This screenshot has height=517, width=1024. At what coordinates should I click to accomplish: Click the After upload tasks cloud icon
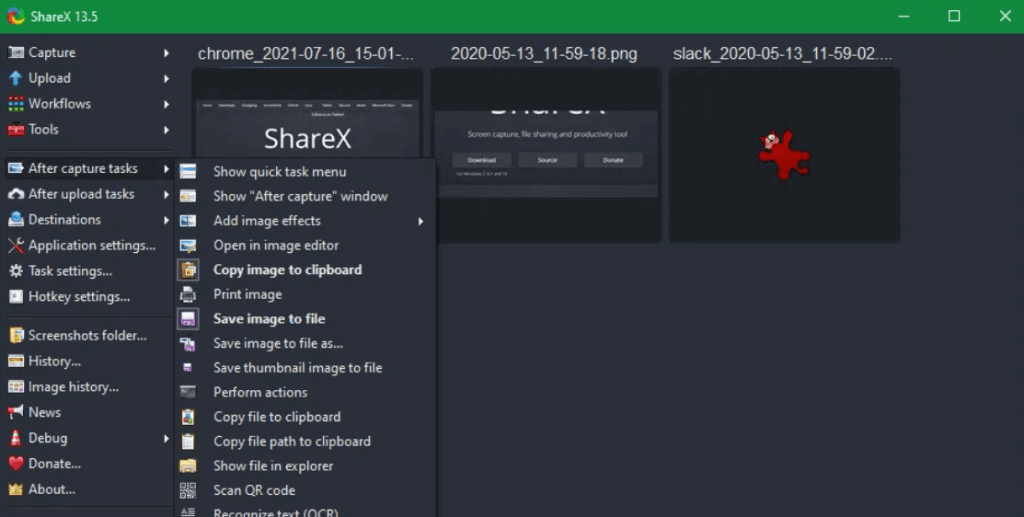tap(16, 194)
